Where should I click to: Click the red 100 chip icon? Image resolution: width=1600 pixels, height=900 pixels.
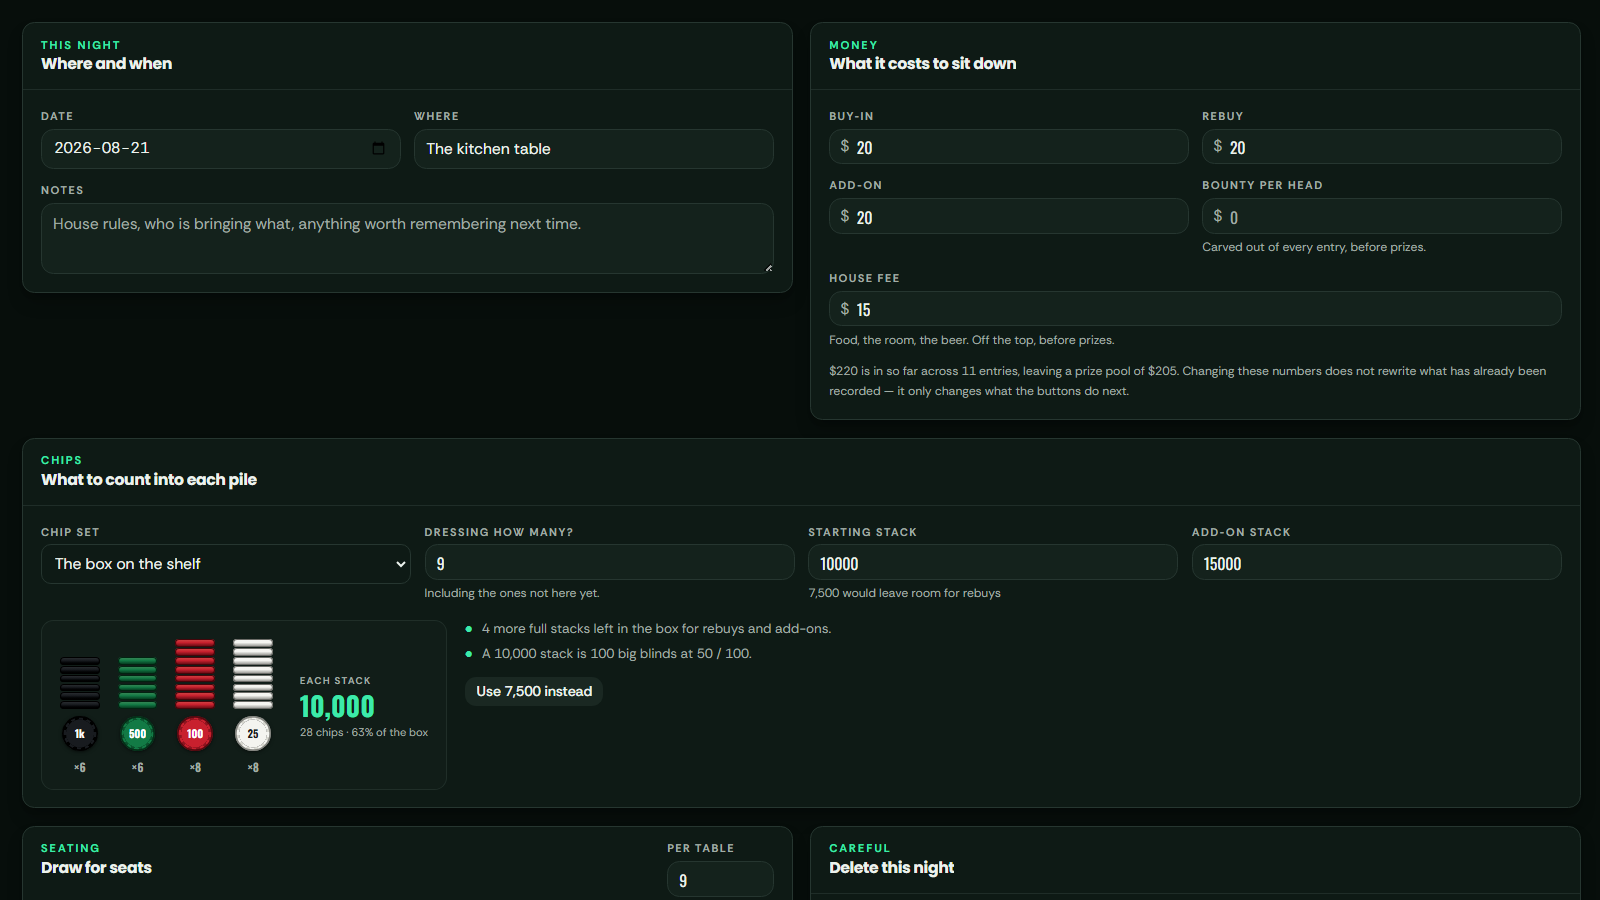195,734
